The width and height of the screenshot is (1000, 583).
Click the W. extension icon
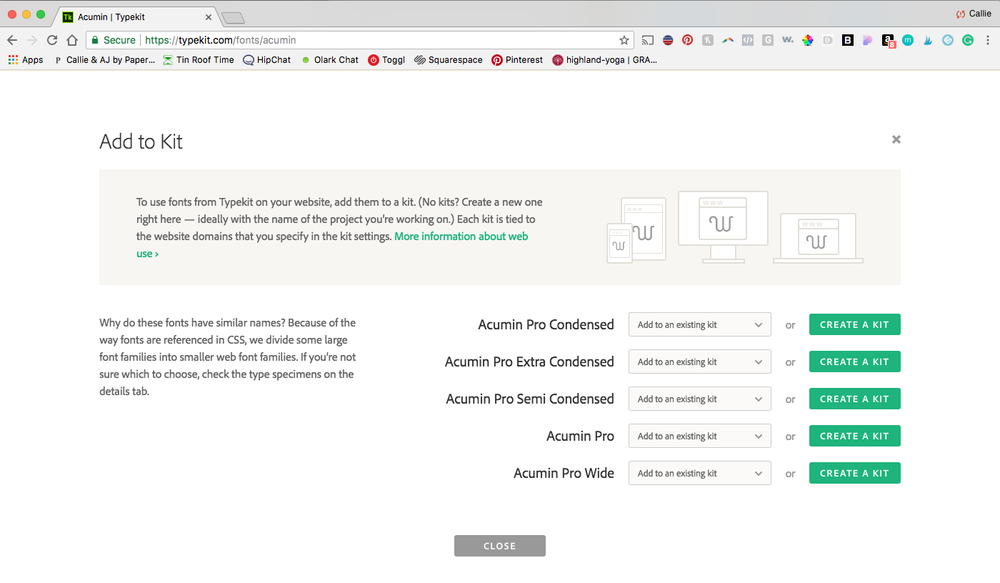(x=788, y=40)
